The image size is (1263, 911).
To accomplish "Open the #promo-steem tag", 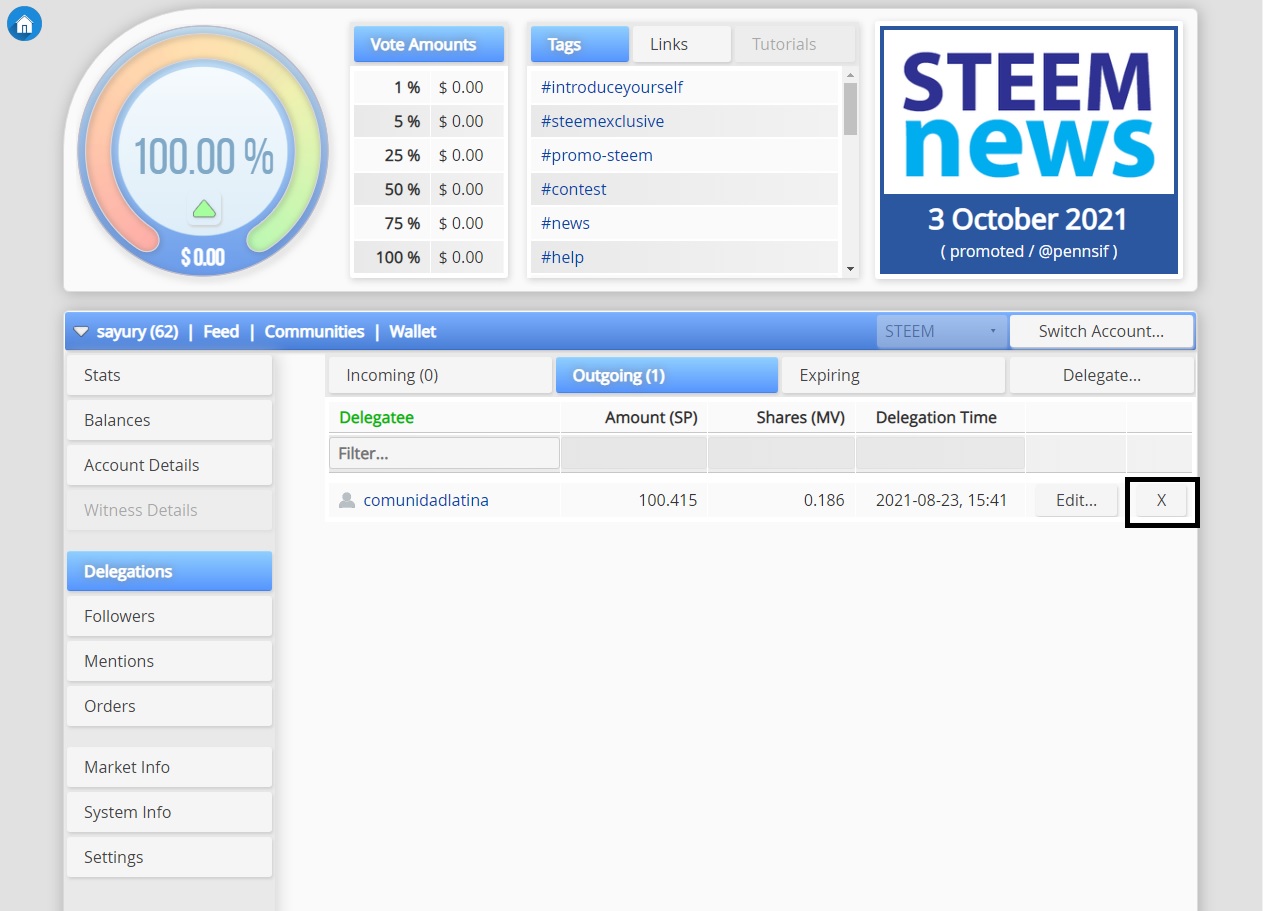I will 597,155.
